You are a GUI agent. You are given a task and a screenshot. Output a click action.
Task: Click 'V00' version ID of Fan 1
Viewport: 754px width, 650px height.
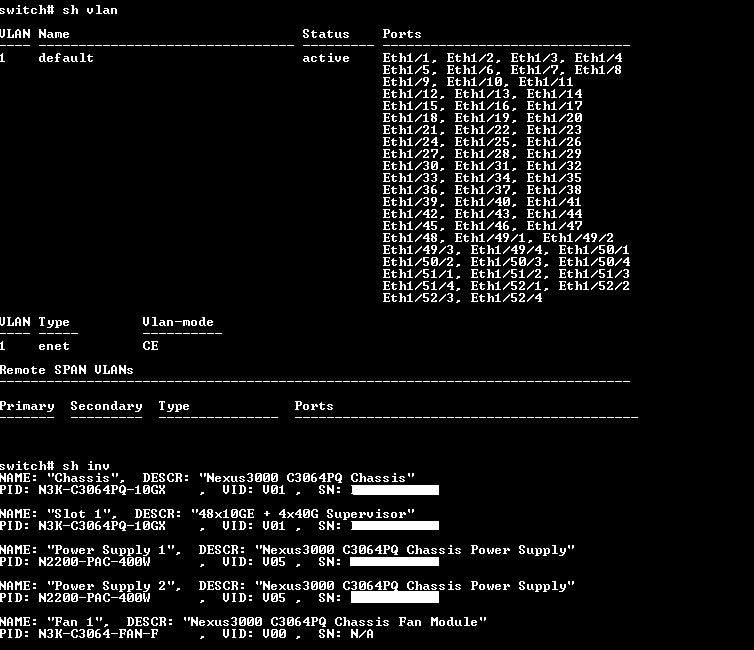point(274,634)
